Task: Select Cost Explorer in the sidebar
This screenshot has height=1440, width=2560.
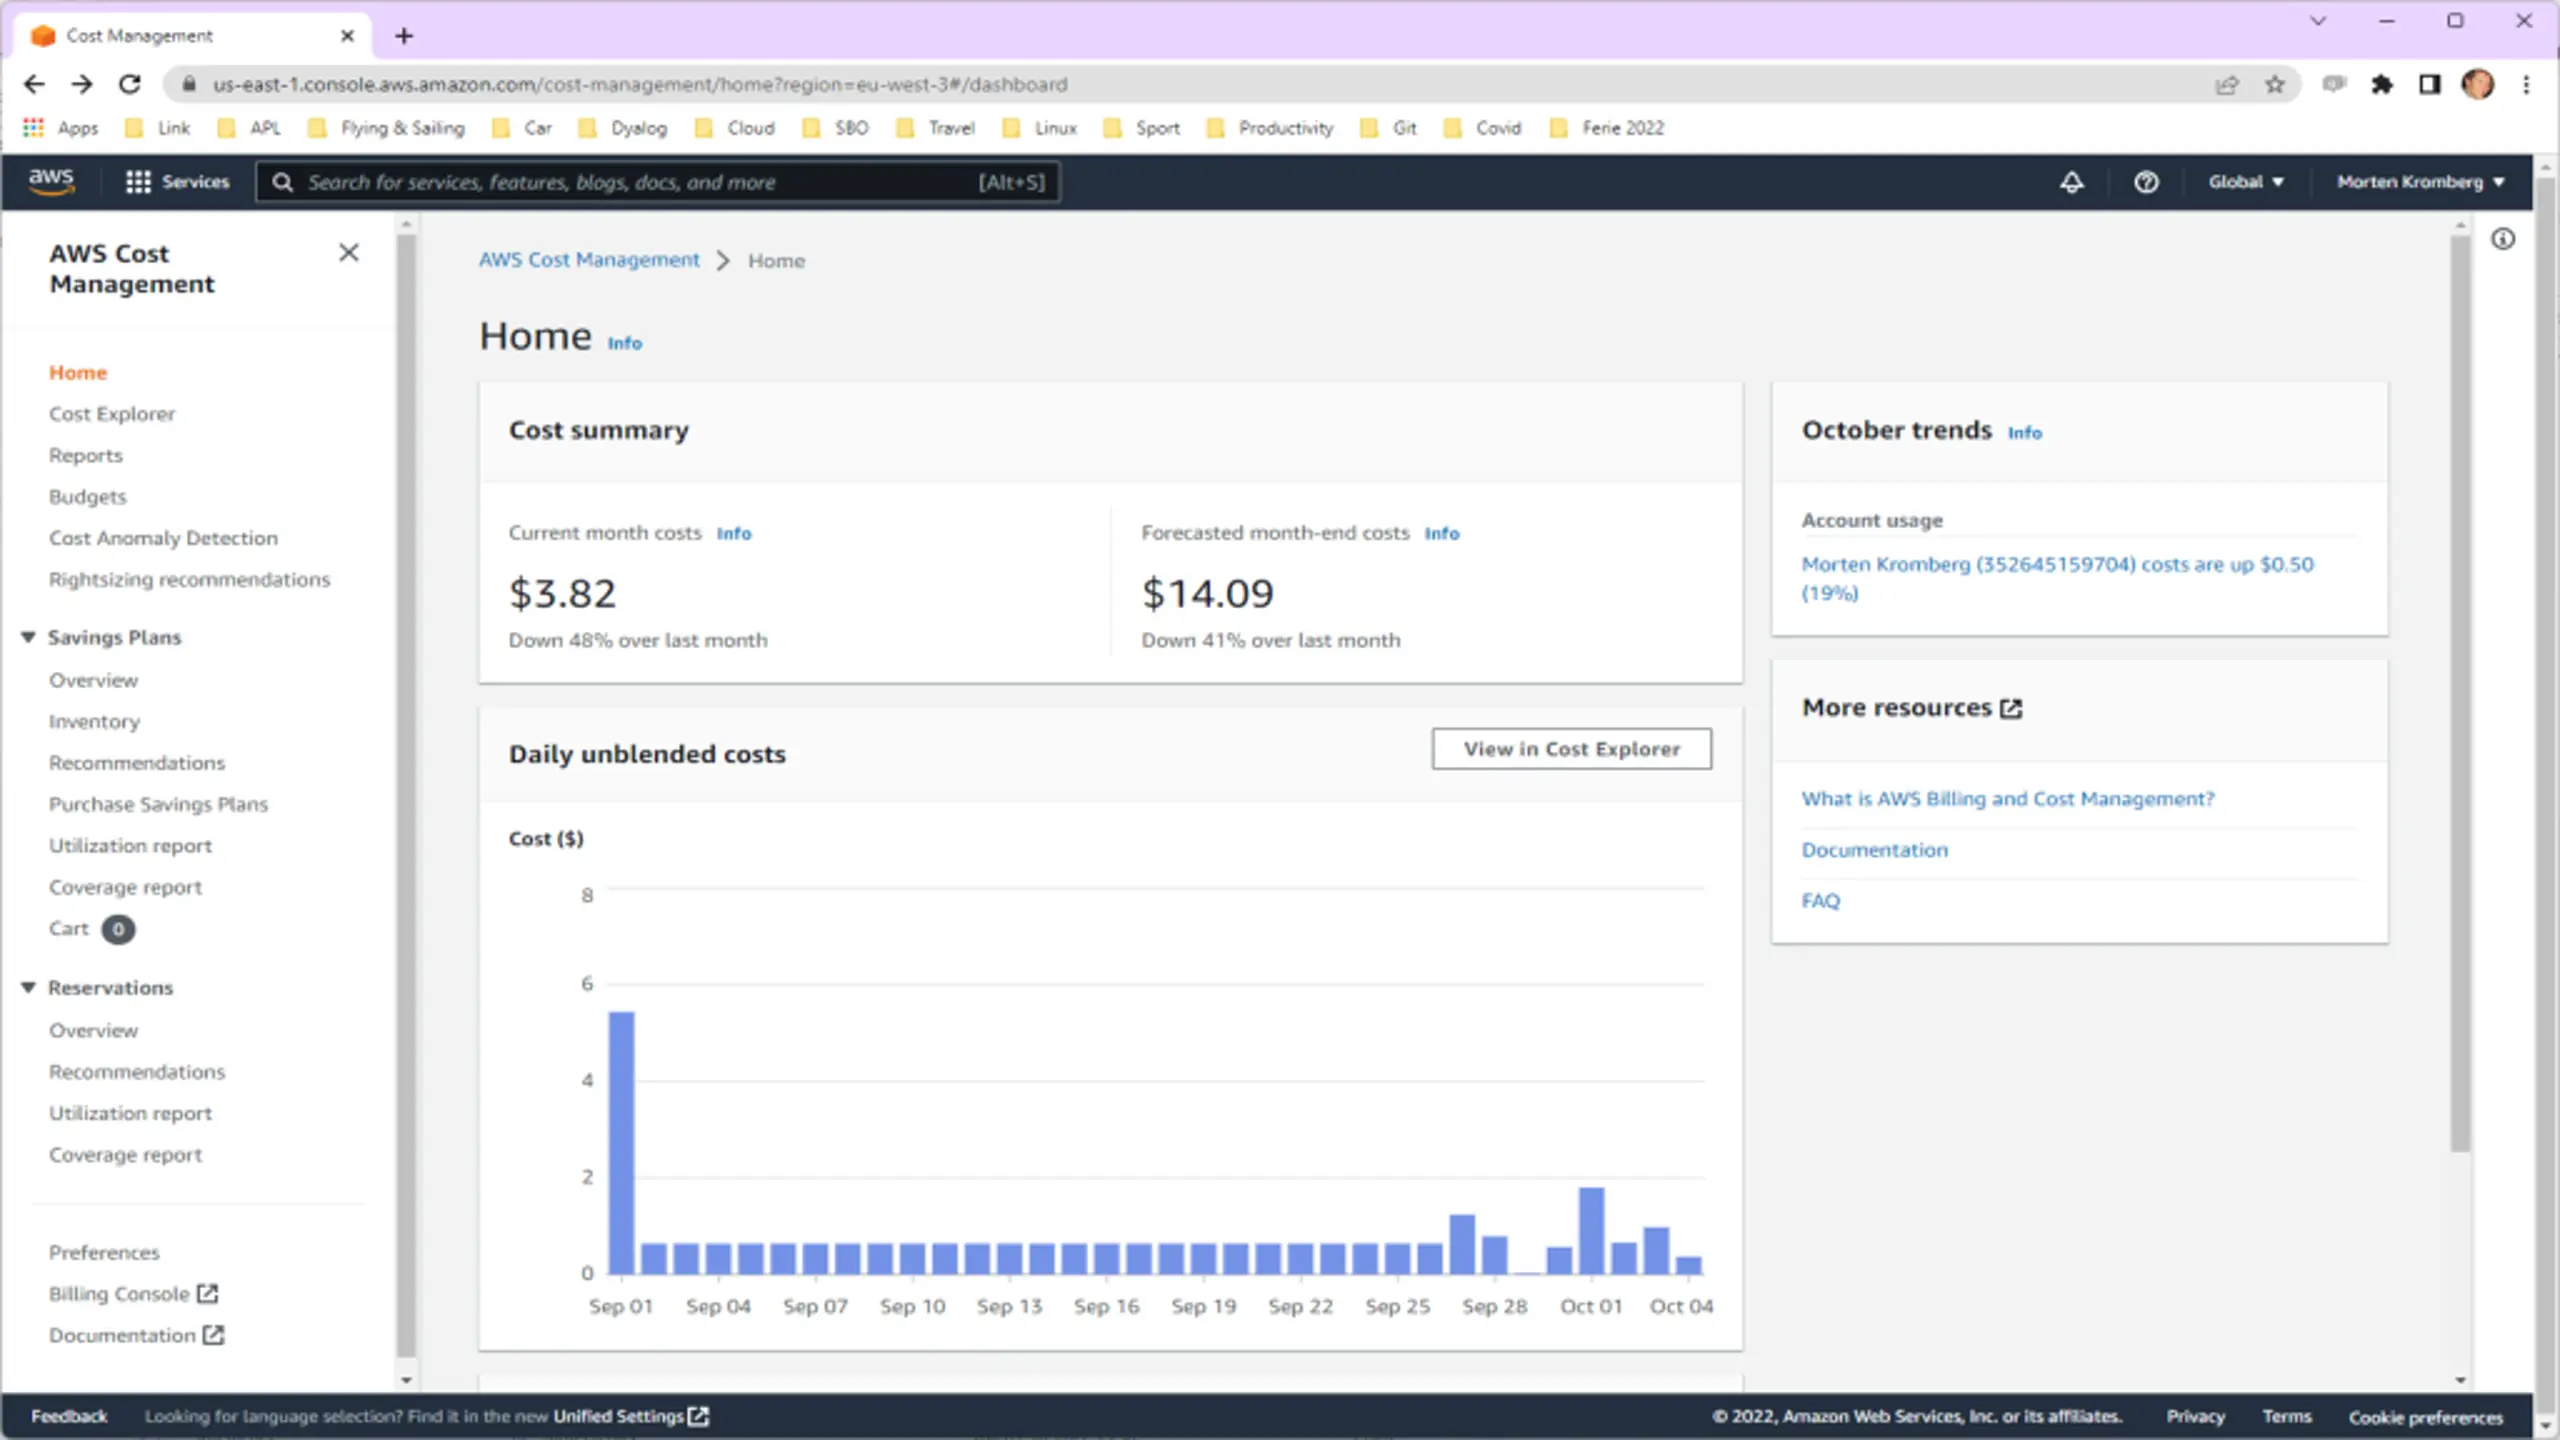Action: 112,414
